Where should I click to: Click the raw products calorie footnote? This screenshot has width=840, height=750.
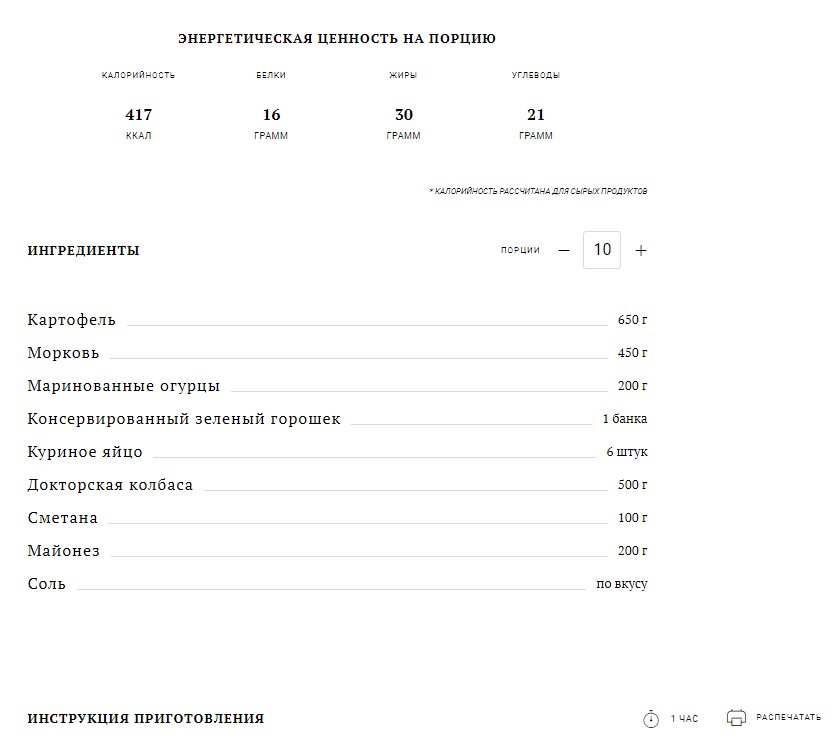click(538, 191)
